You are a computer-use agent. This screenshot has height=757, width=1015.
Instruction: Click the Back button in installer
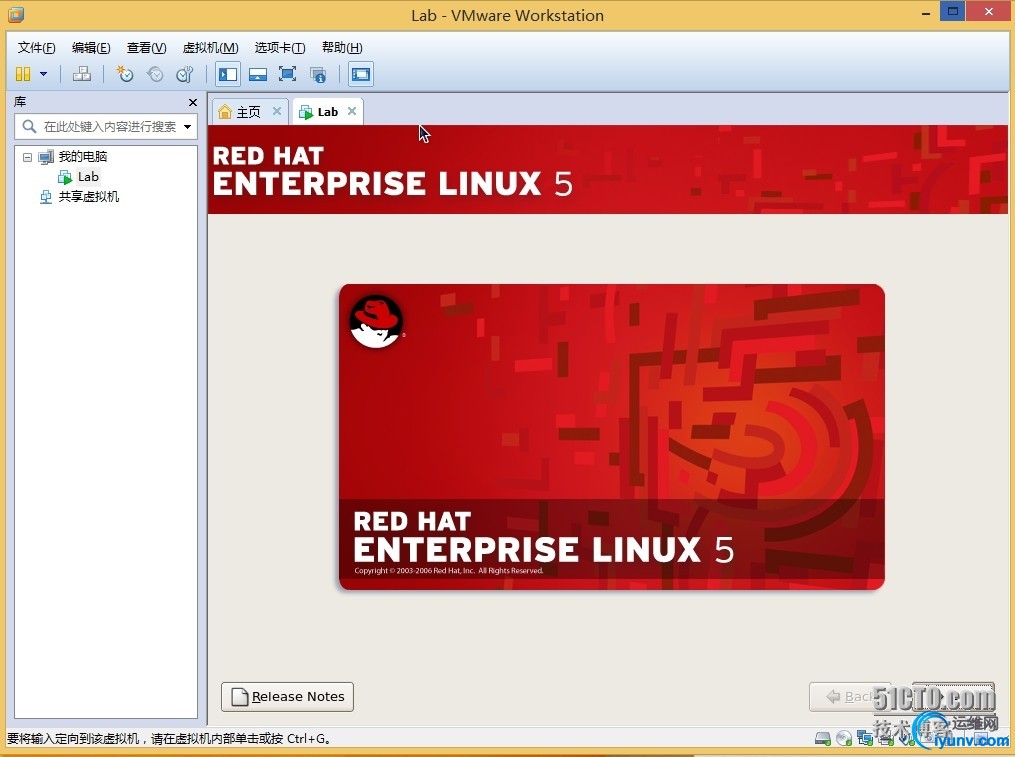point(850,697)
